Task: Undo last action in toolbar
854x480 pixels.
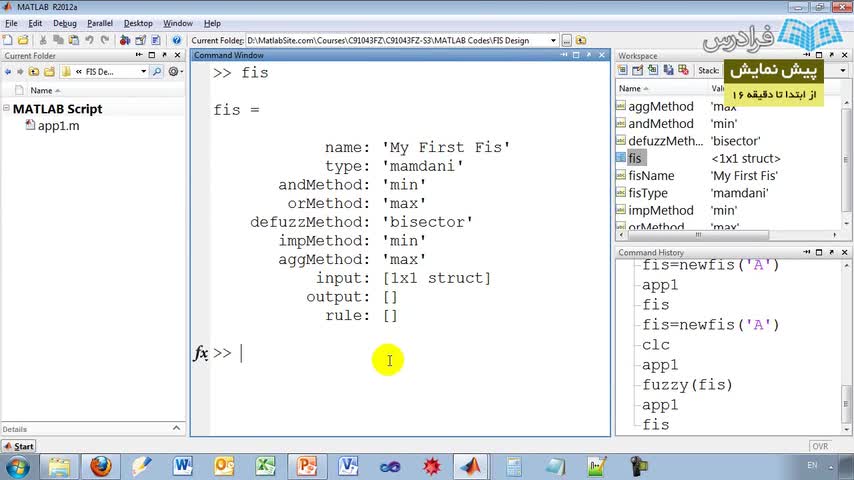Action: pos(89,40)
